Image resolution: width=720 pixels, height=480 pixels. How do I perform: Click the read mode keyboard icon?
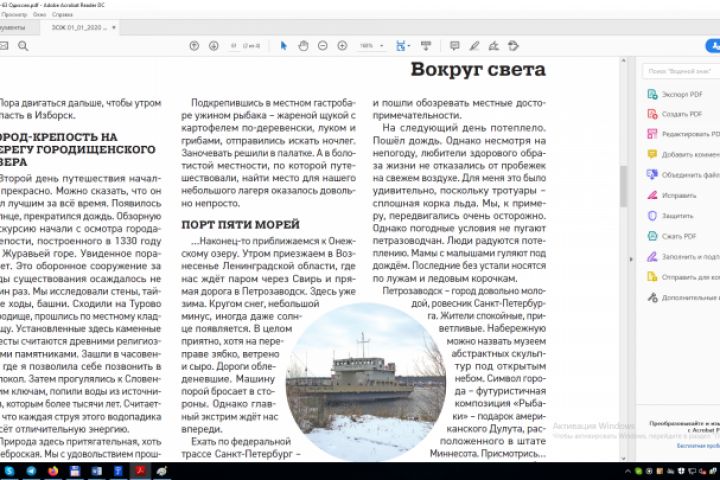(x=426, y=46)
